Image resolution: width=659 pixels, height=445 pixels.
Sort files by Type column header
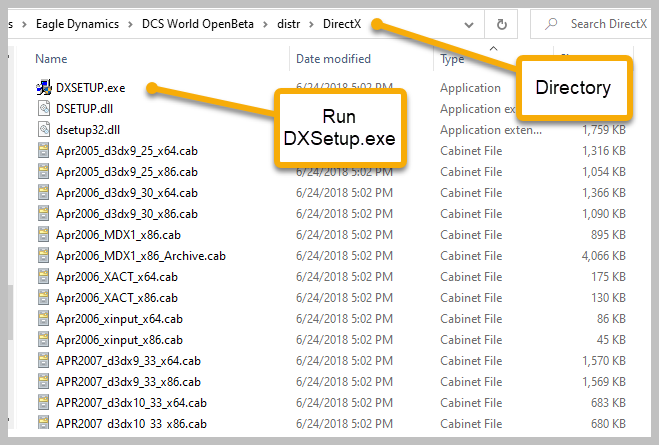click(x=452, y=59)
